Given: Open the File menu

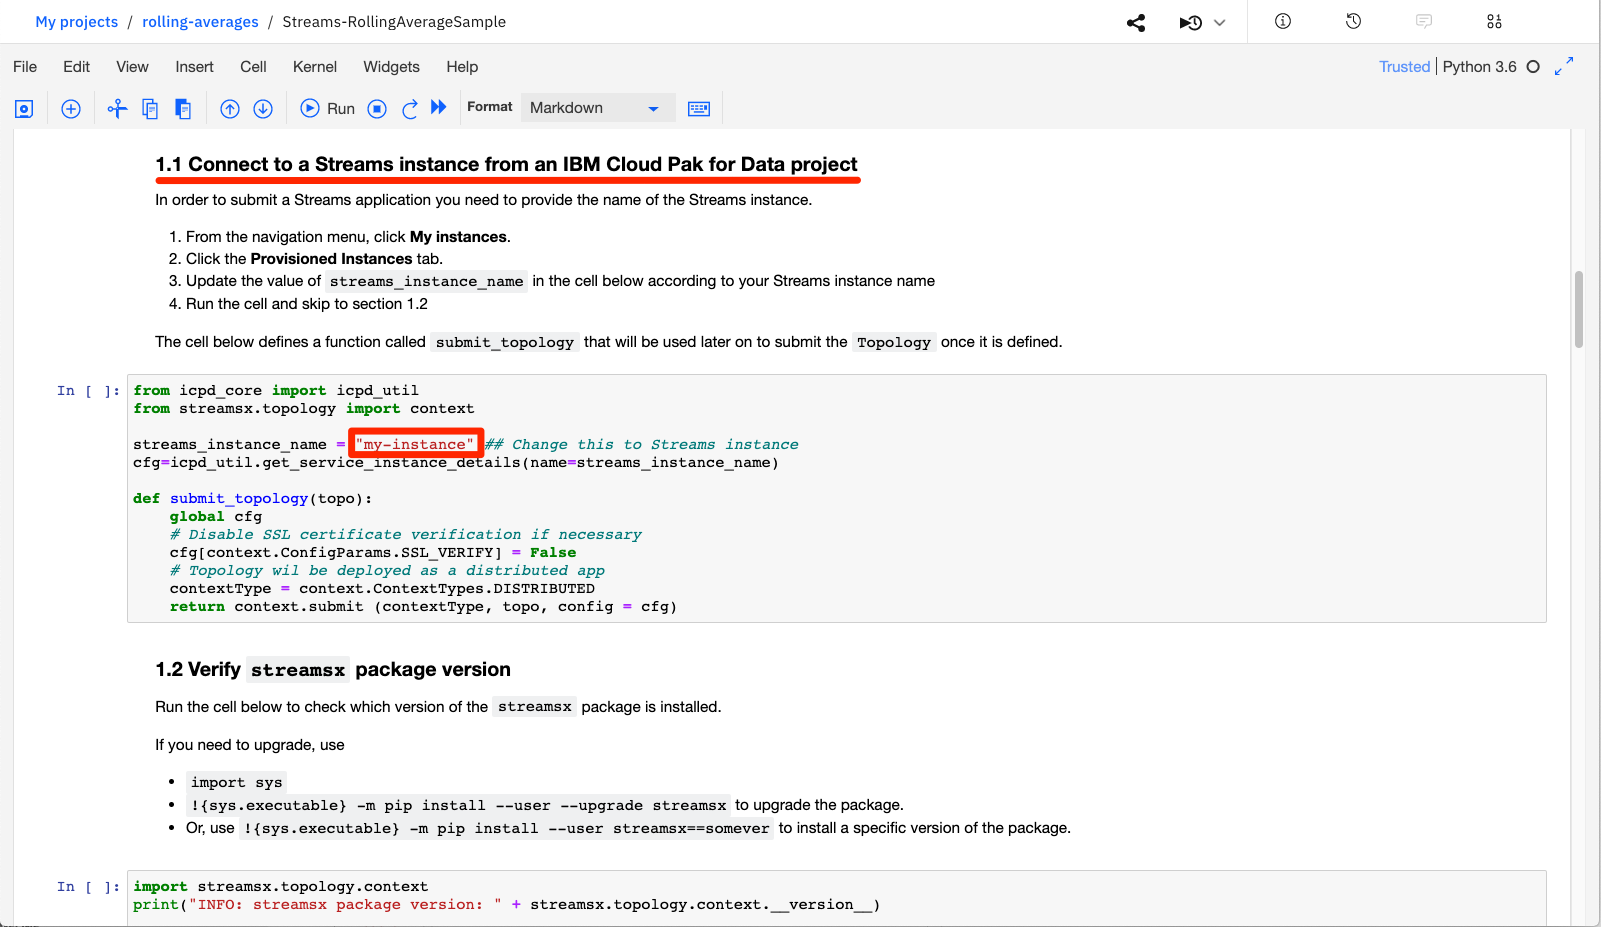Looking at the screenshot, I should [25, 67].
